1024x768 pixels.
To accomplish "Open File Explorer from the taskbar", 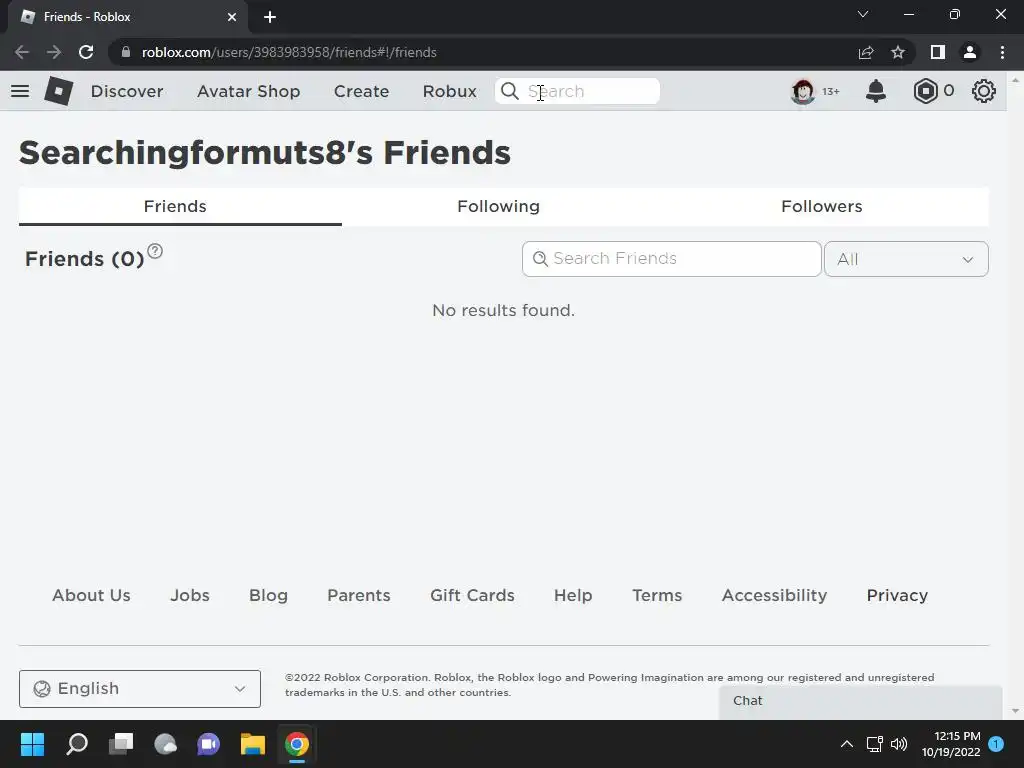I will (x=253, y=744).
